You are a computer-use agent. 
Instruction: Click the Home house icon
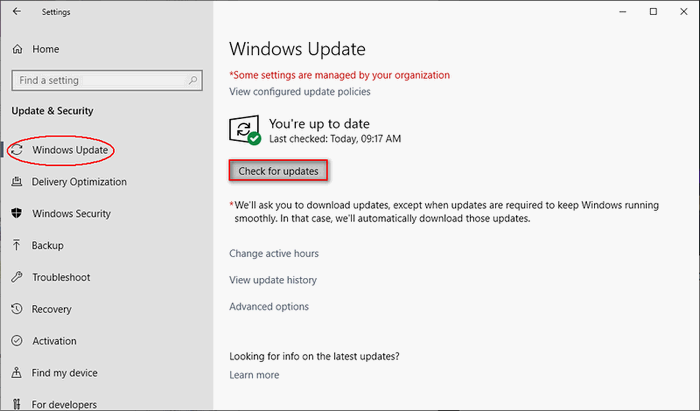[x=17, y=49]
